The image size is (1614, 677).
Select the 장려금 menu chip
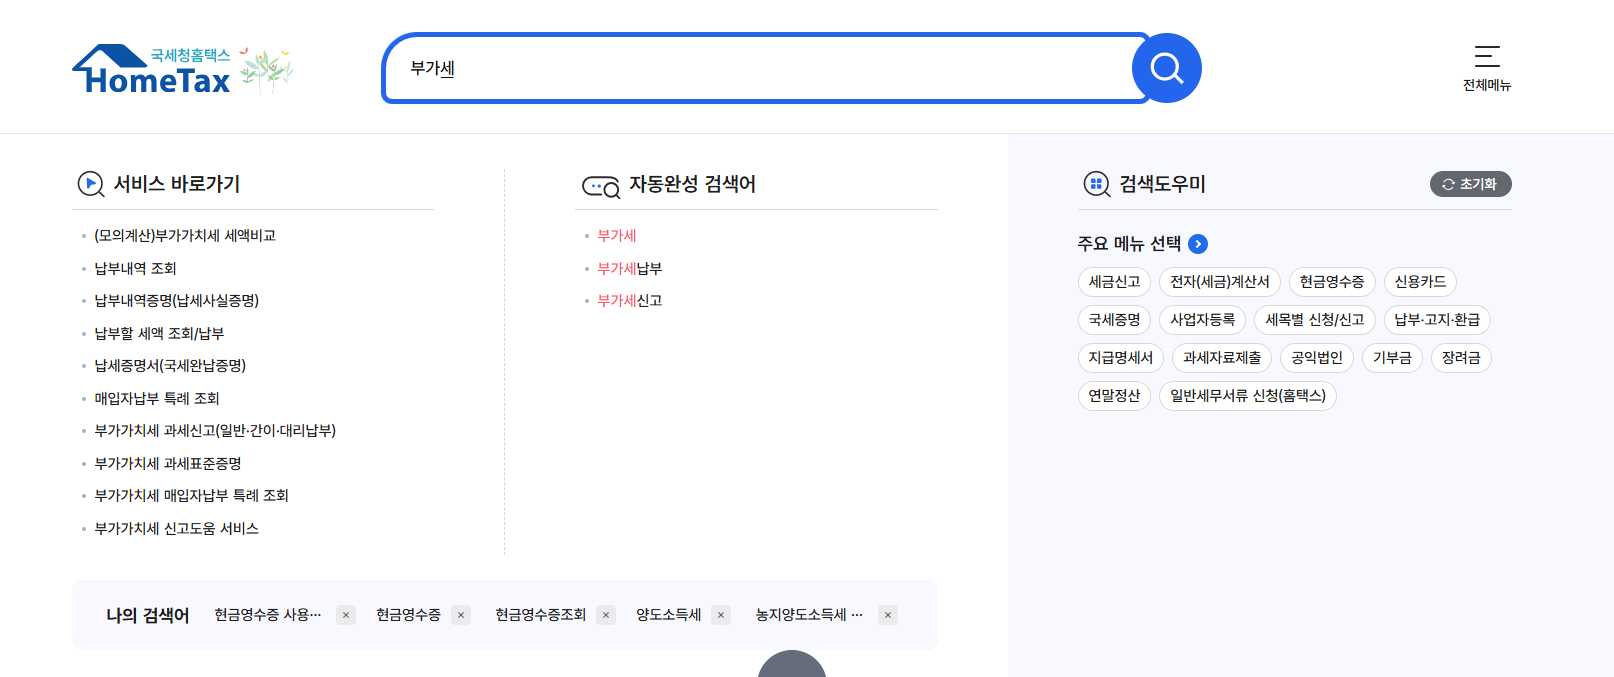point(1461,358)
